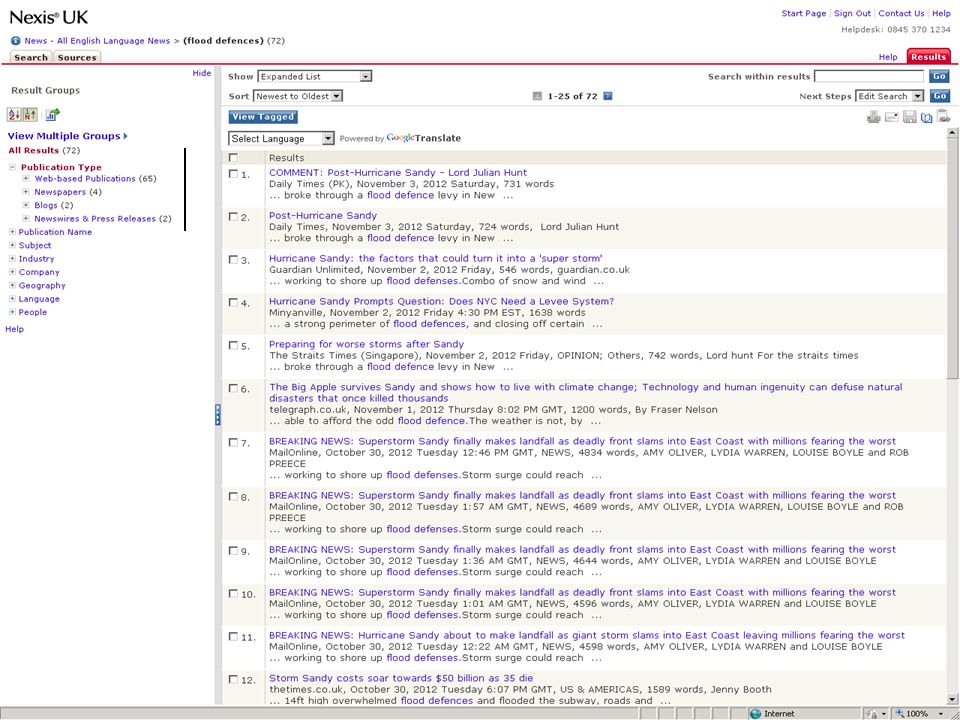This screenshot has width=960, height=720.
Task: Click Hide to hide Result Groups panel
Action: [x=201, y=73]
